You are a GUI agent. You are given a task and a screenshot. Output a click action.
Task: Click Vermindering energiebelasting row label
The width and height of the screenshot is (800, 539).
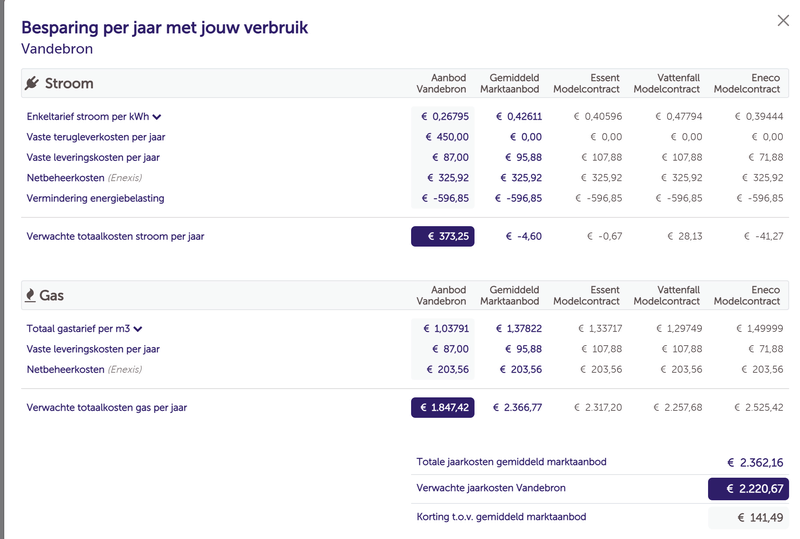point(95,198)
